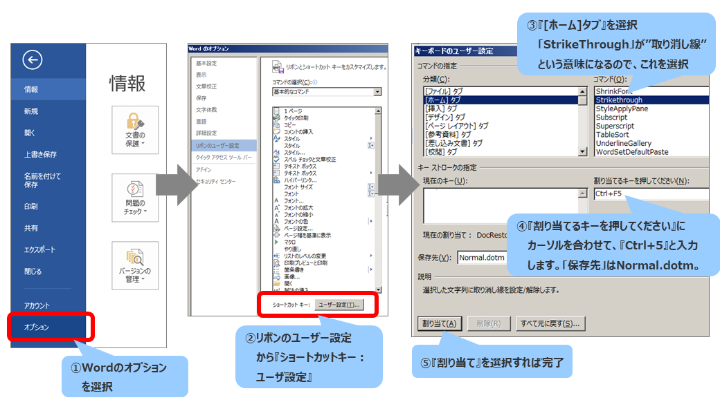Click ユーザー設定 shortcut key button

click(339, 304)
